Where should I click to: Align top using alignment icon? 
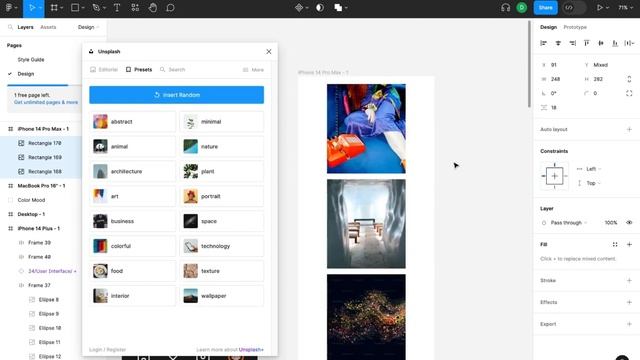(587, 43)
